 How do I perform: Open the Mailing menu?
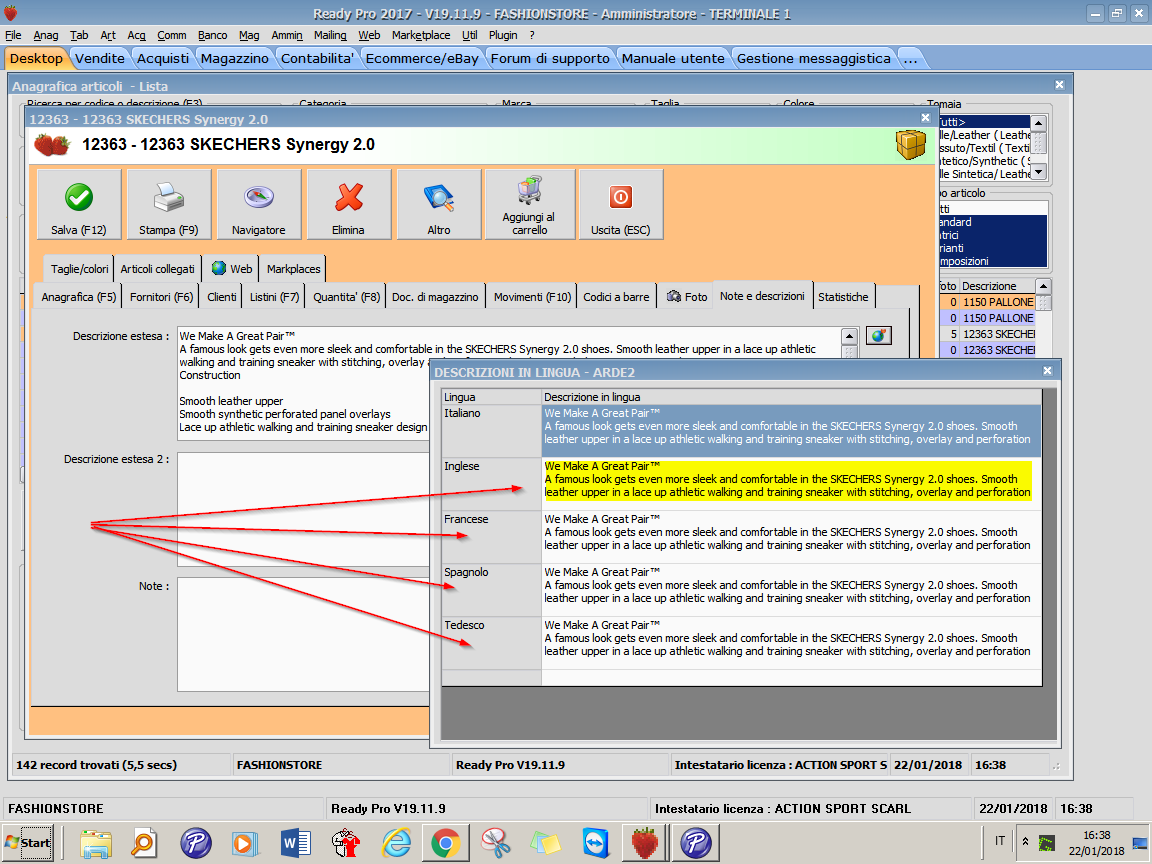point(330,35)
